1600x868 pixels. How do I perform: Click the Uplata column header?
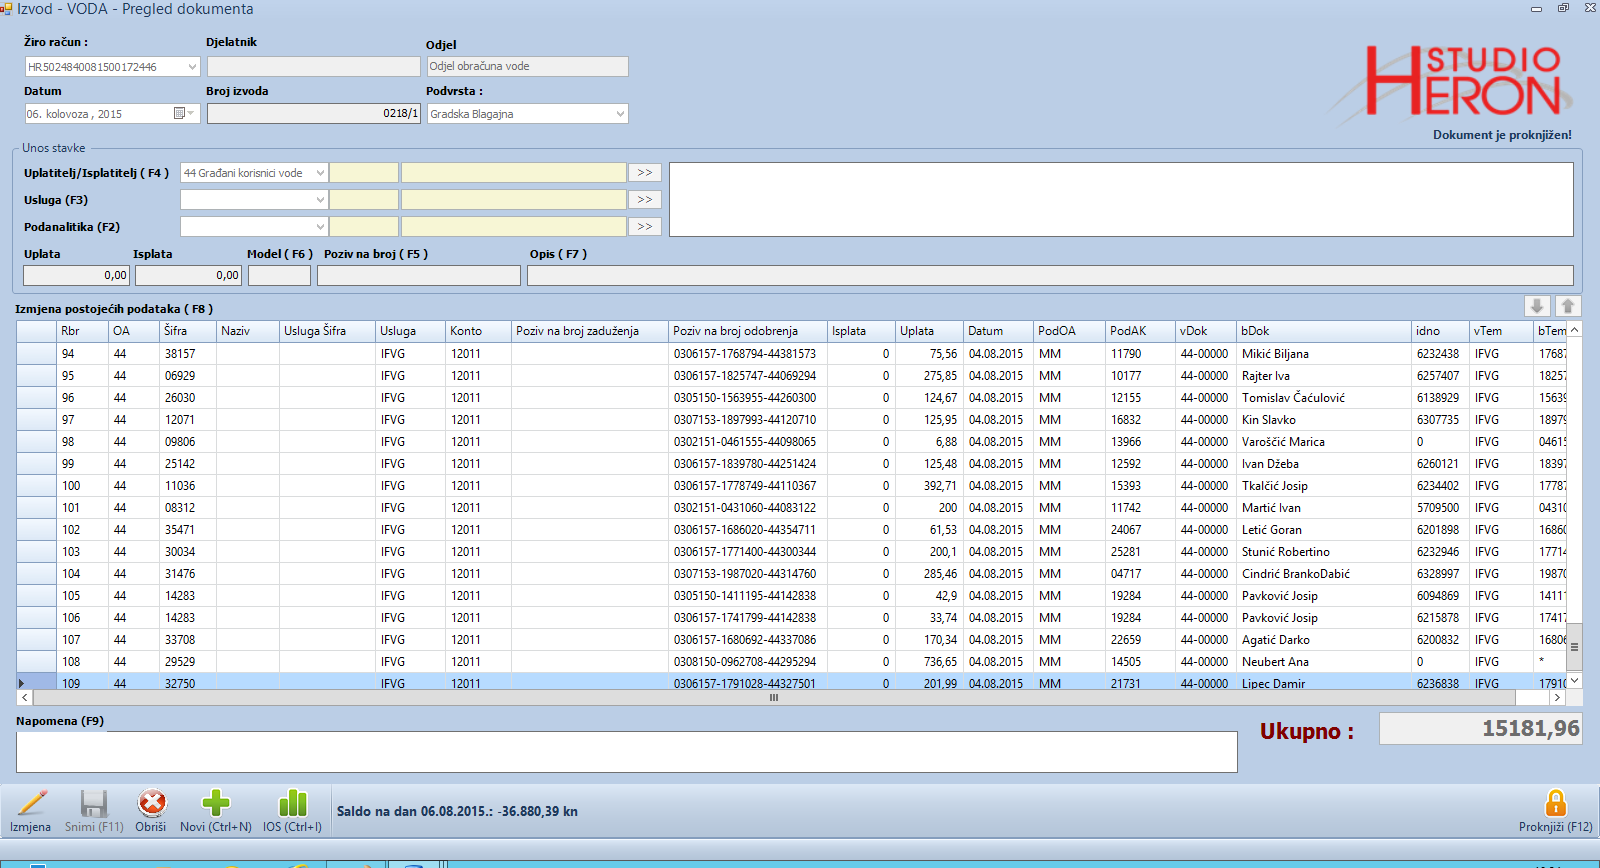pyautogui.click(x=930, y=331)
